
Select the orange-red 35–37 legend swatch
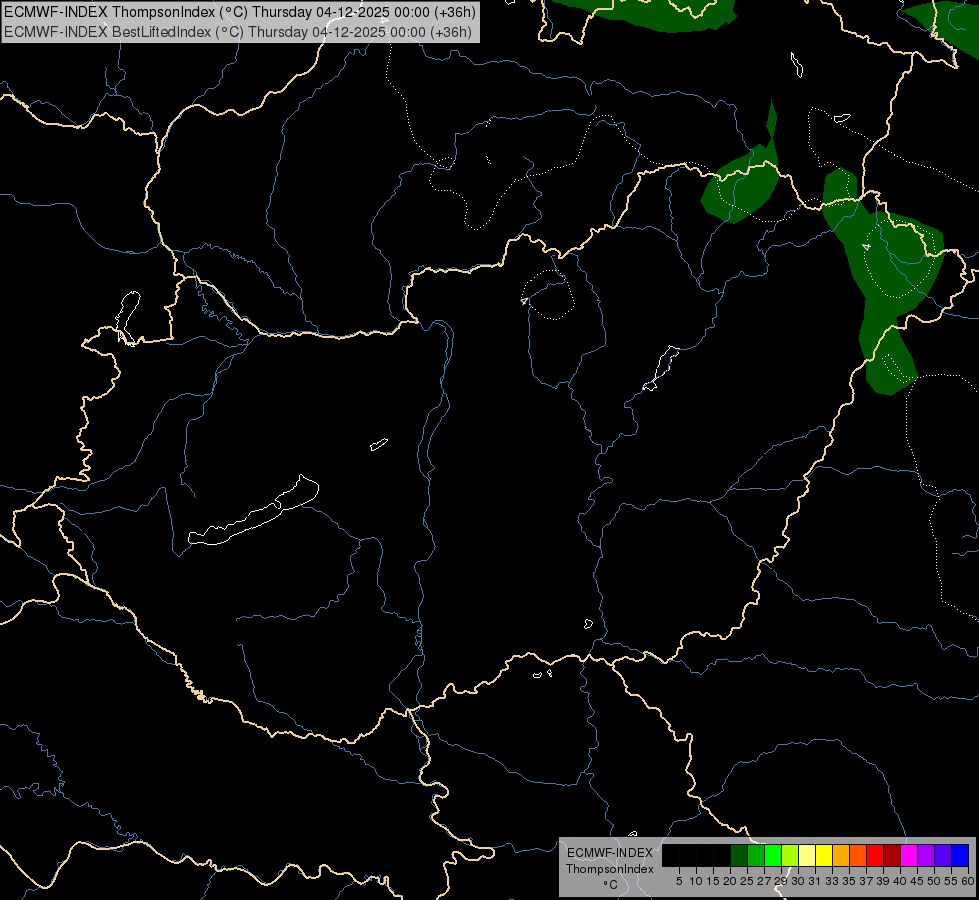(x=858, y=855)
